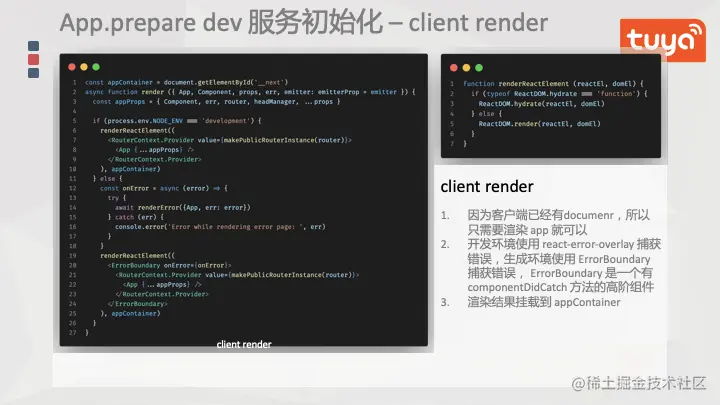Click code line 8 '<App {...appProps} />'

click(x=154, y=150)
